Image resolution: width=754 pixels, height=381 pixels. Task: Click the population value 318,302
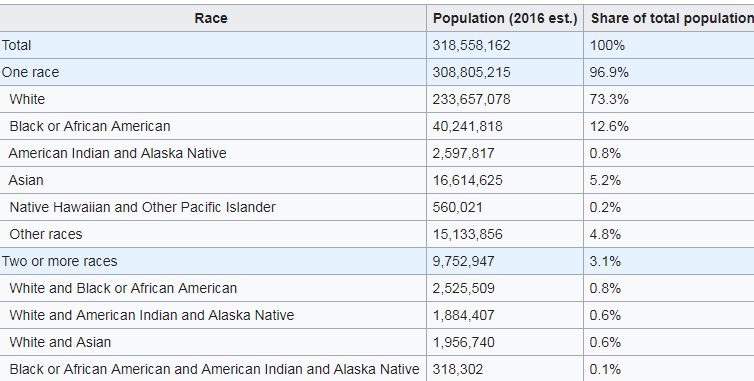click(x=457, y=368)
